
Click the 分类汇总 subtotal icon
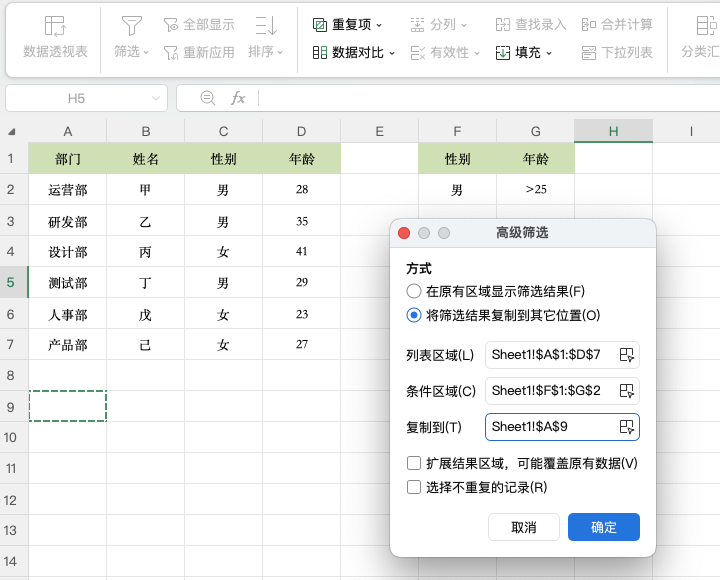705,26
